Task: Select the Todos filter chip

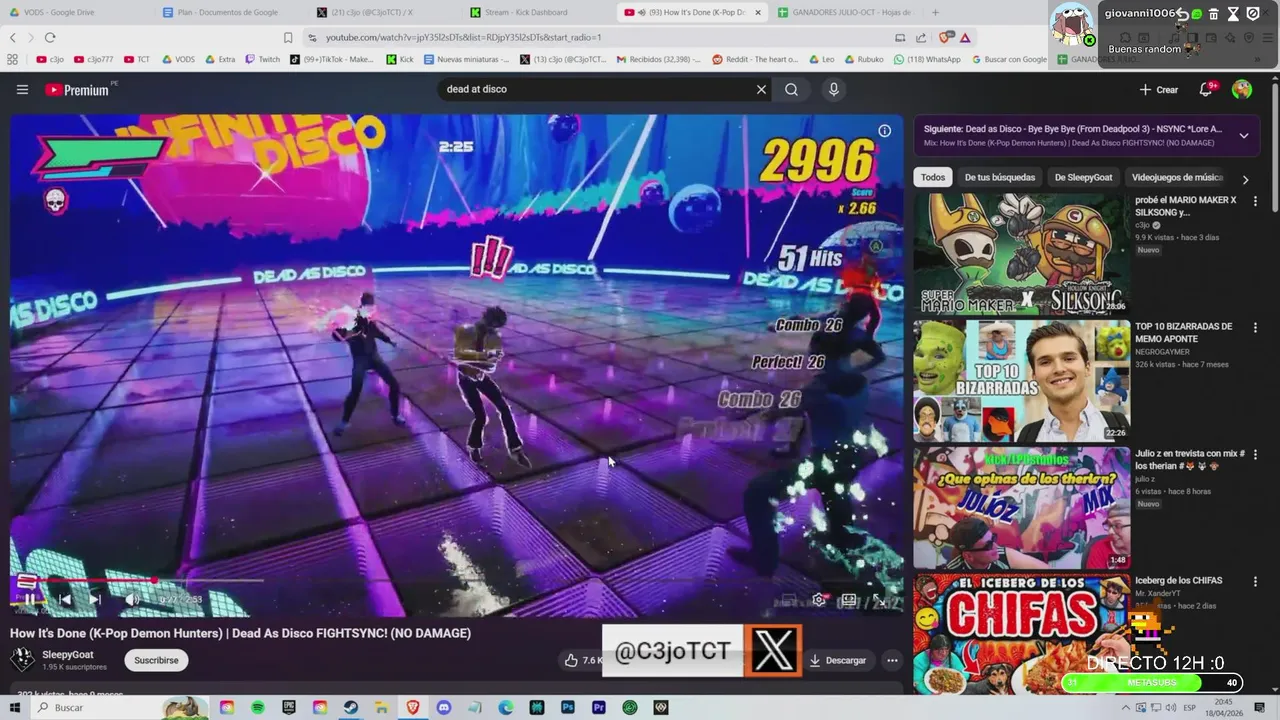Action: click(x=933, y=177)
